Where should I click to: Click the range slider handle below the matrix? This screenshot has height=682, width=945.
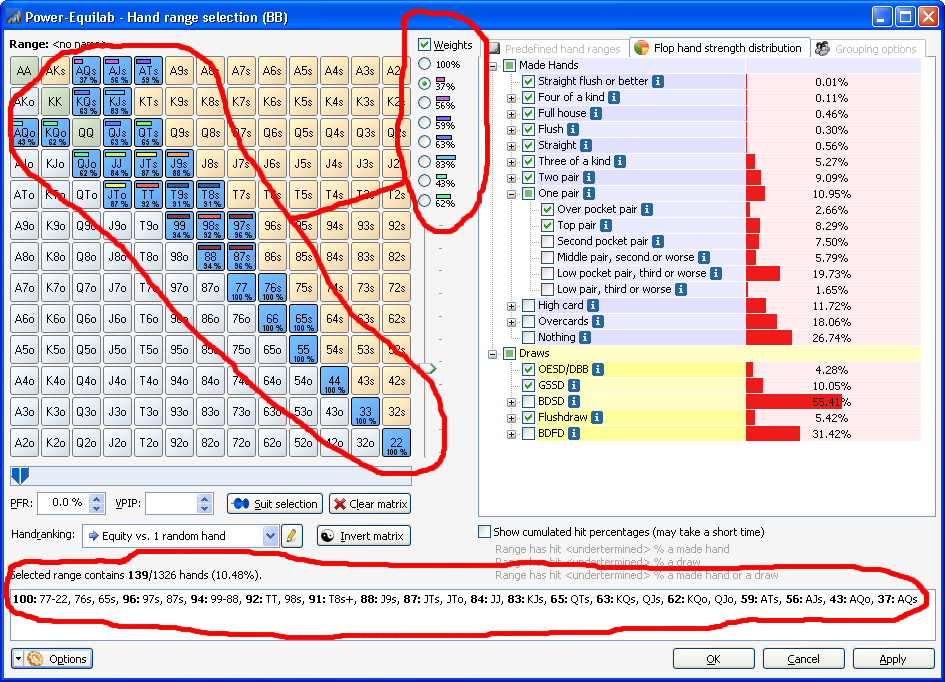point(20,476)
